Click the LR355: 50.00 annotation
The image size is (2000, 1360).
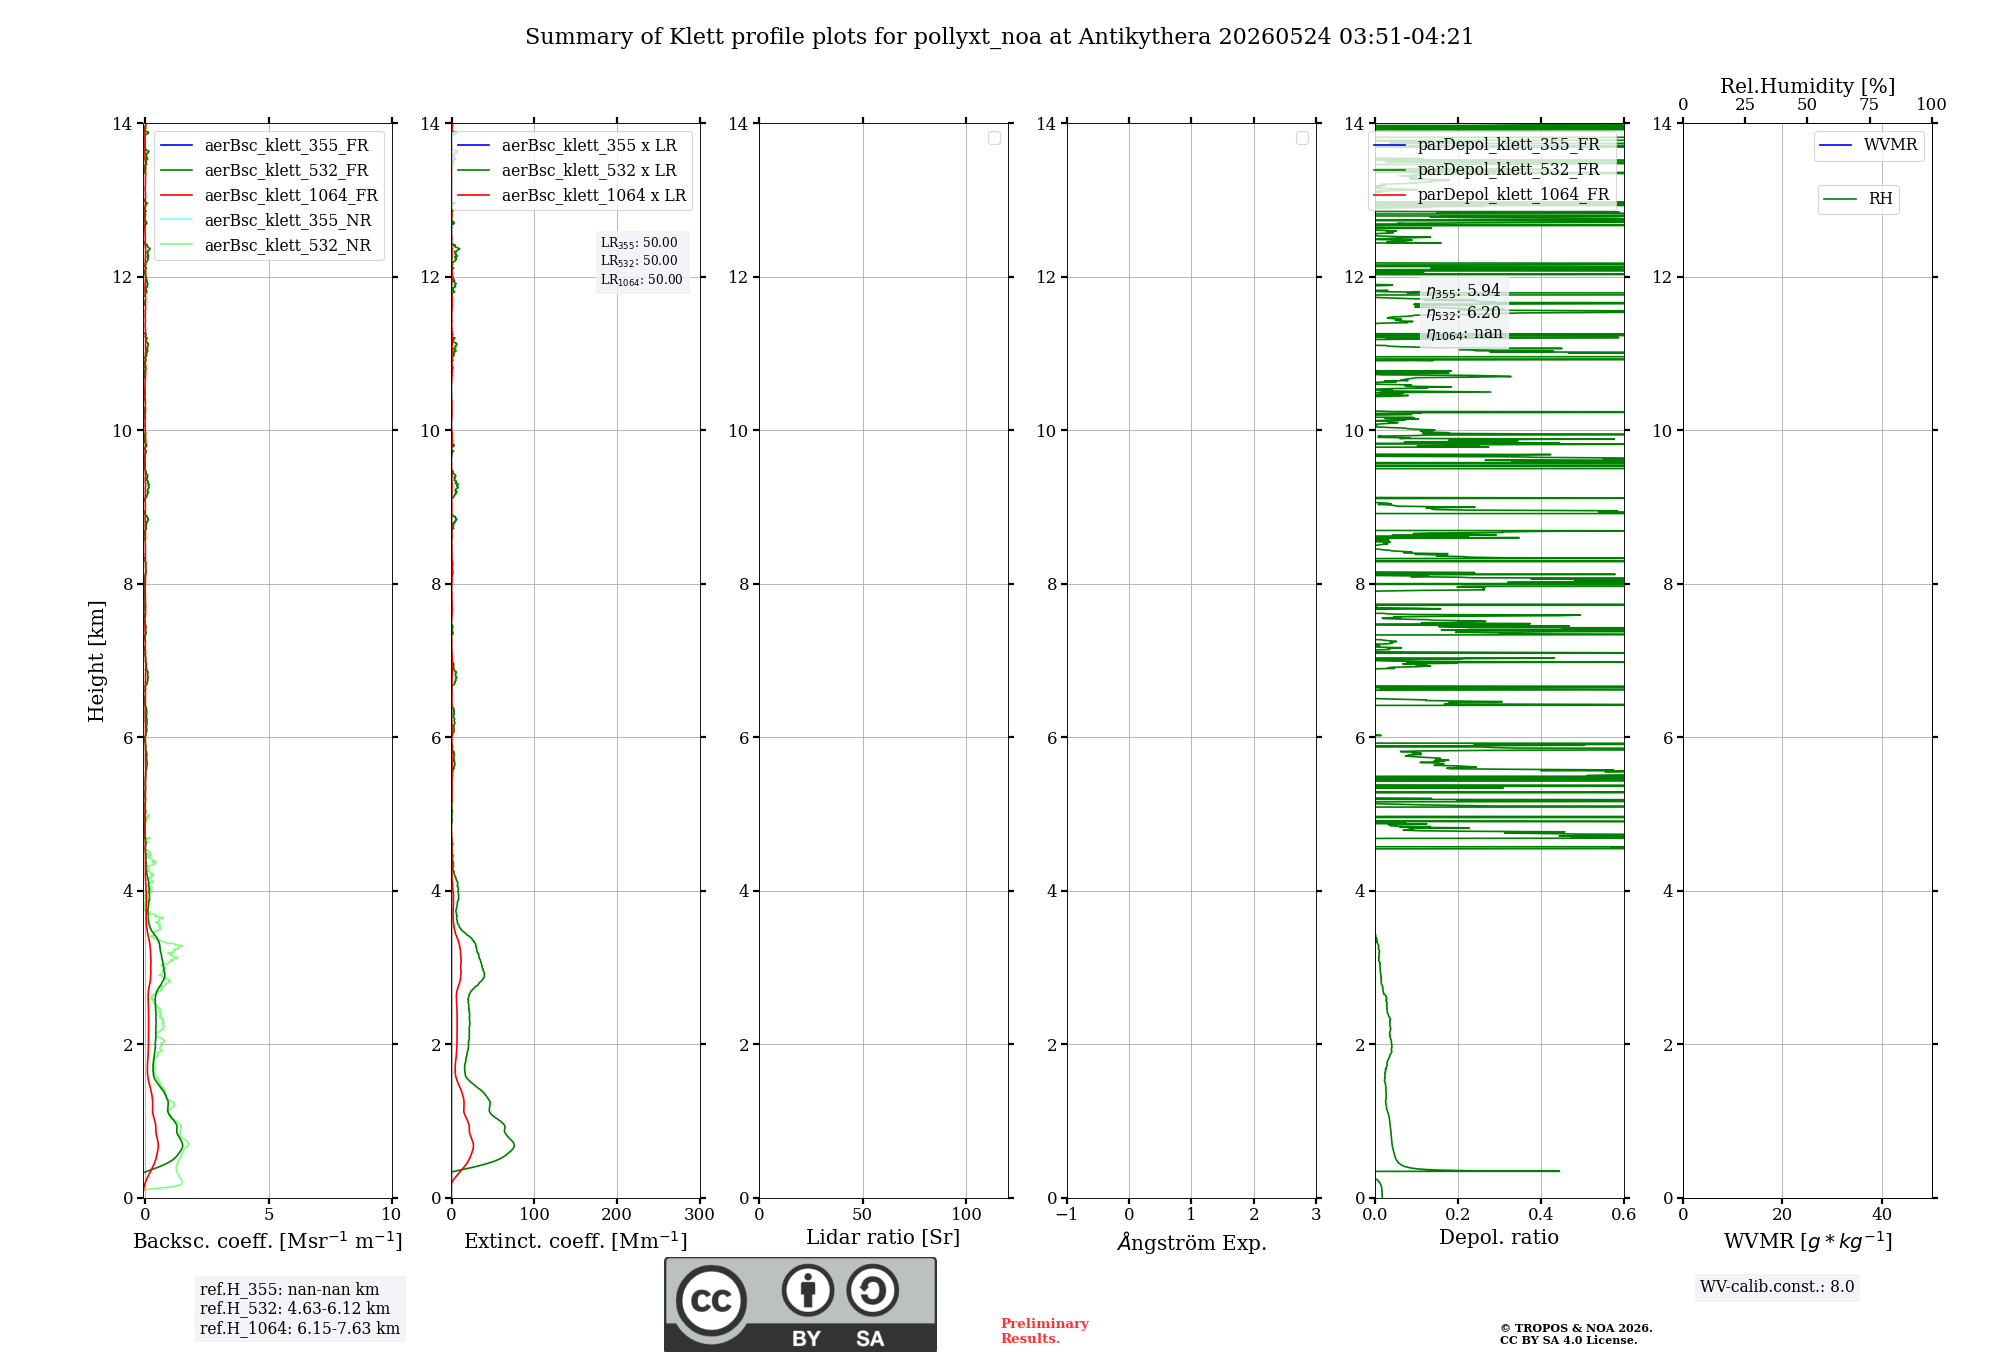coord(639,243)
